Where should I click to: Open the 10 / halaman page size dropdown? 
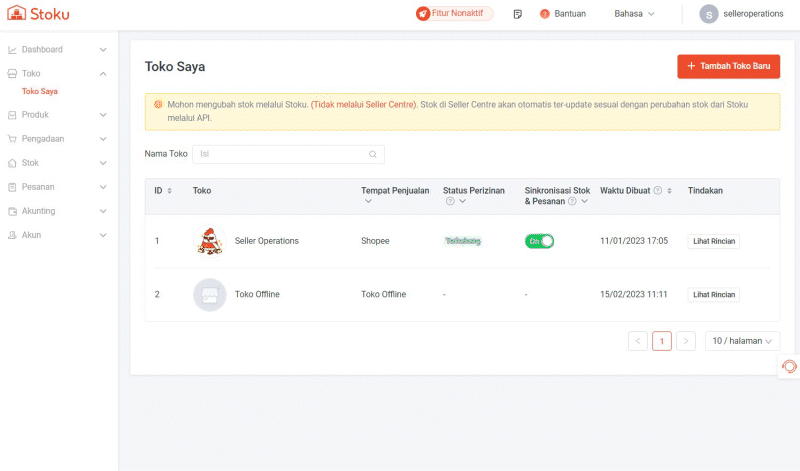741,341
